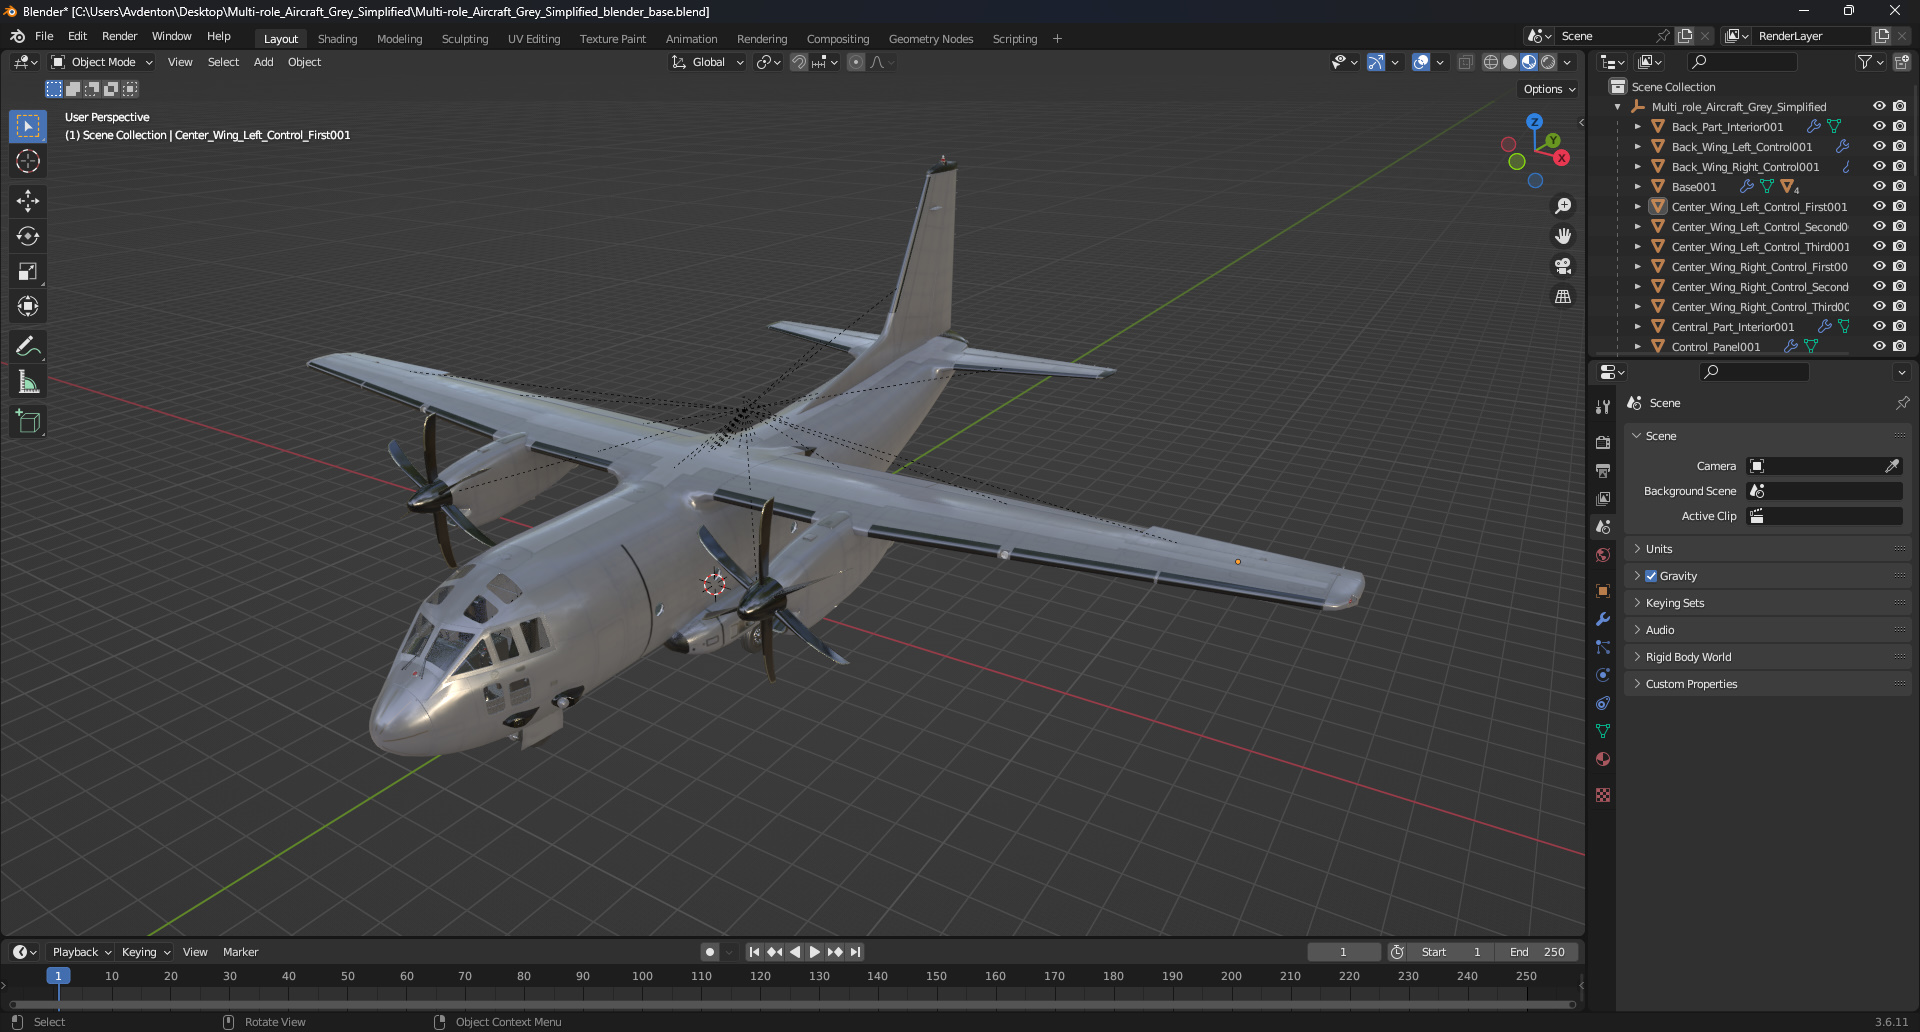Click the eyedropper next to Camera field
Image resolution: width=1920 pixels, height=1032 pixels.
[1892, 466]
